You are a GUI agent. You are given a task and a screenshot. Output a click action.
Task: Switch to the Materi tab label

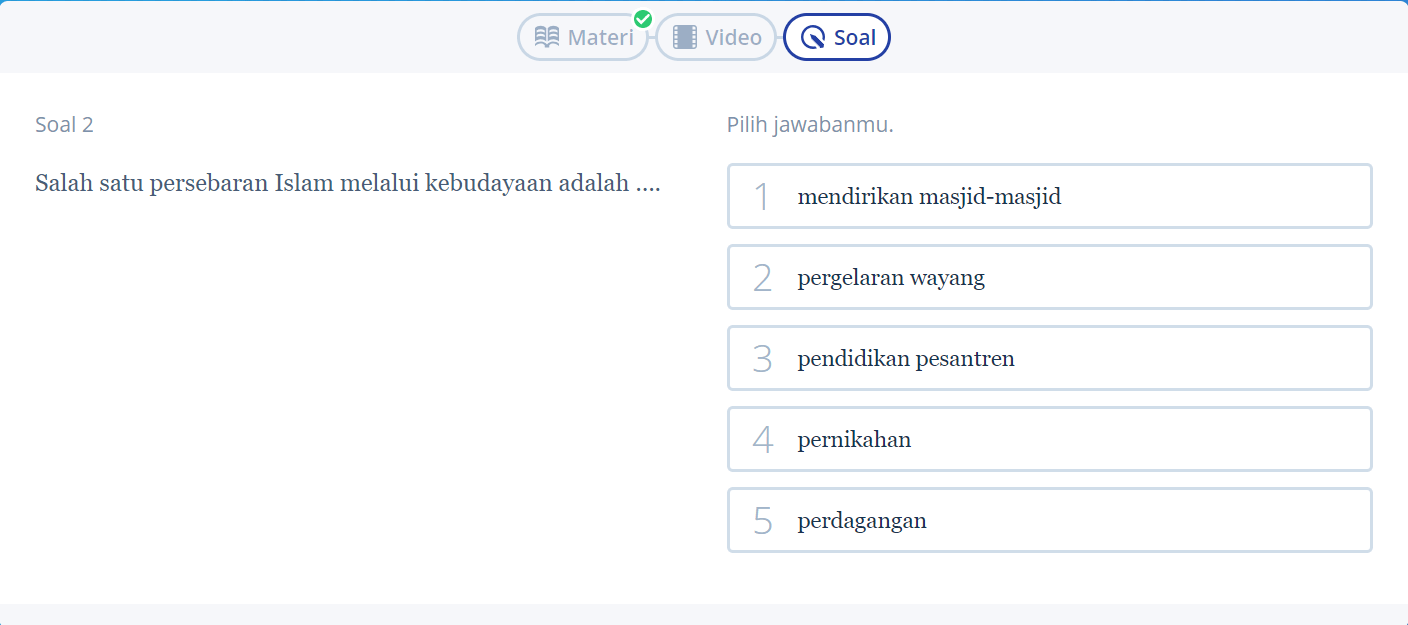coord(600,38)
